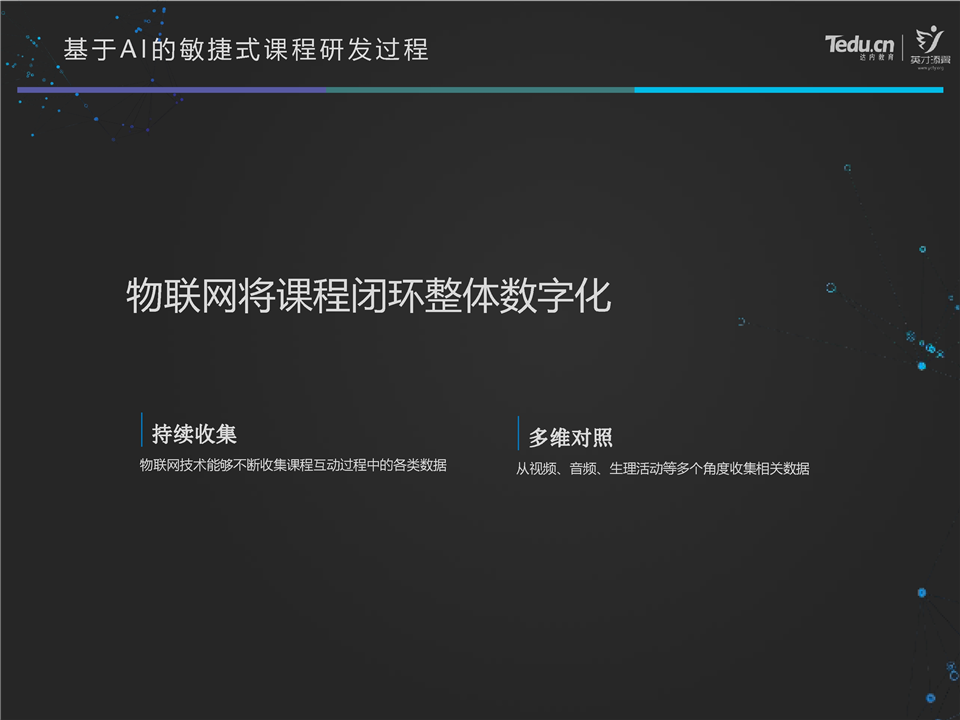Viewport: 960px width, 720px height.
Task: Click the description starting with 从视频、音频
Action: [662, 468]
